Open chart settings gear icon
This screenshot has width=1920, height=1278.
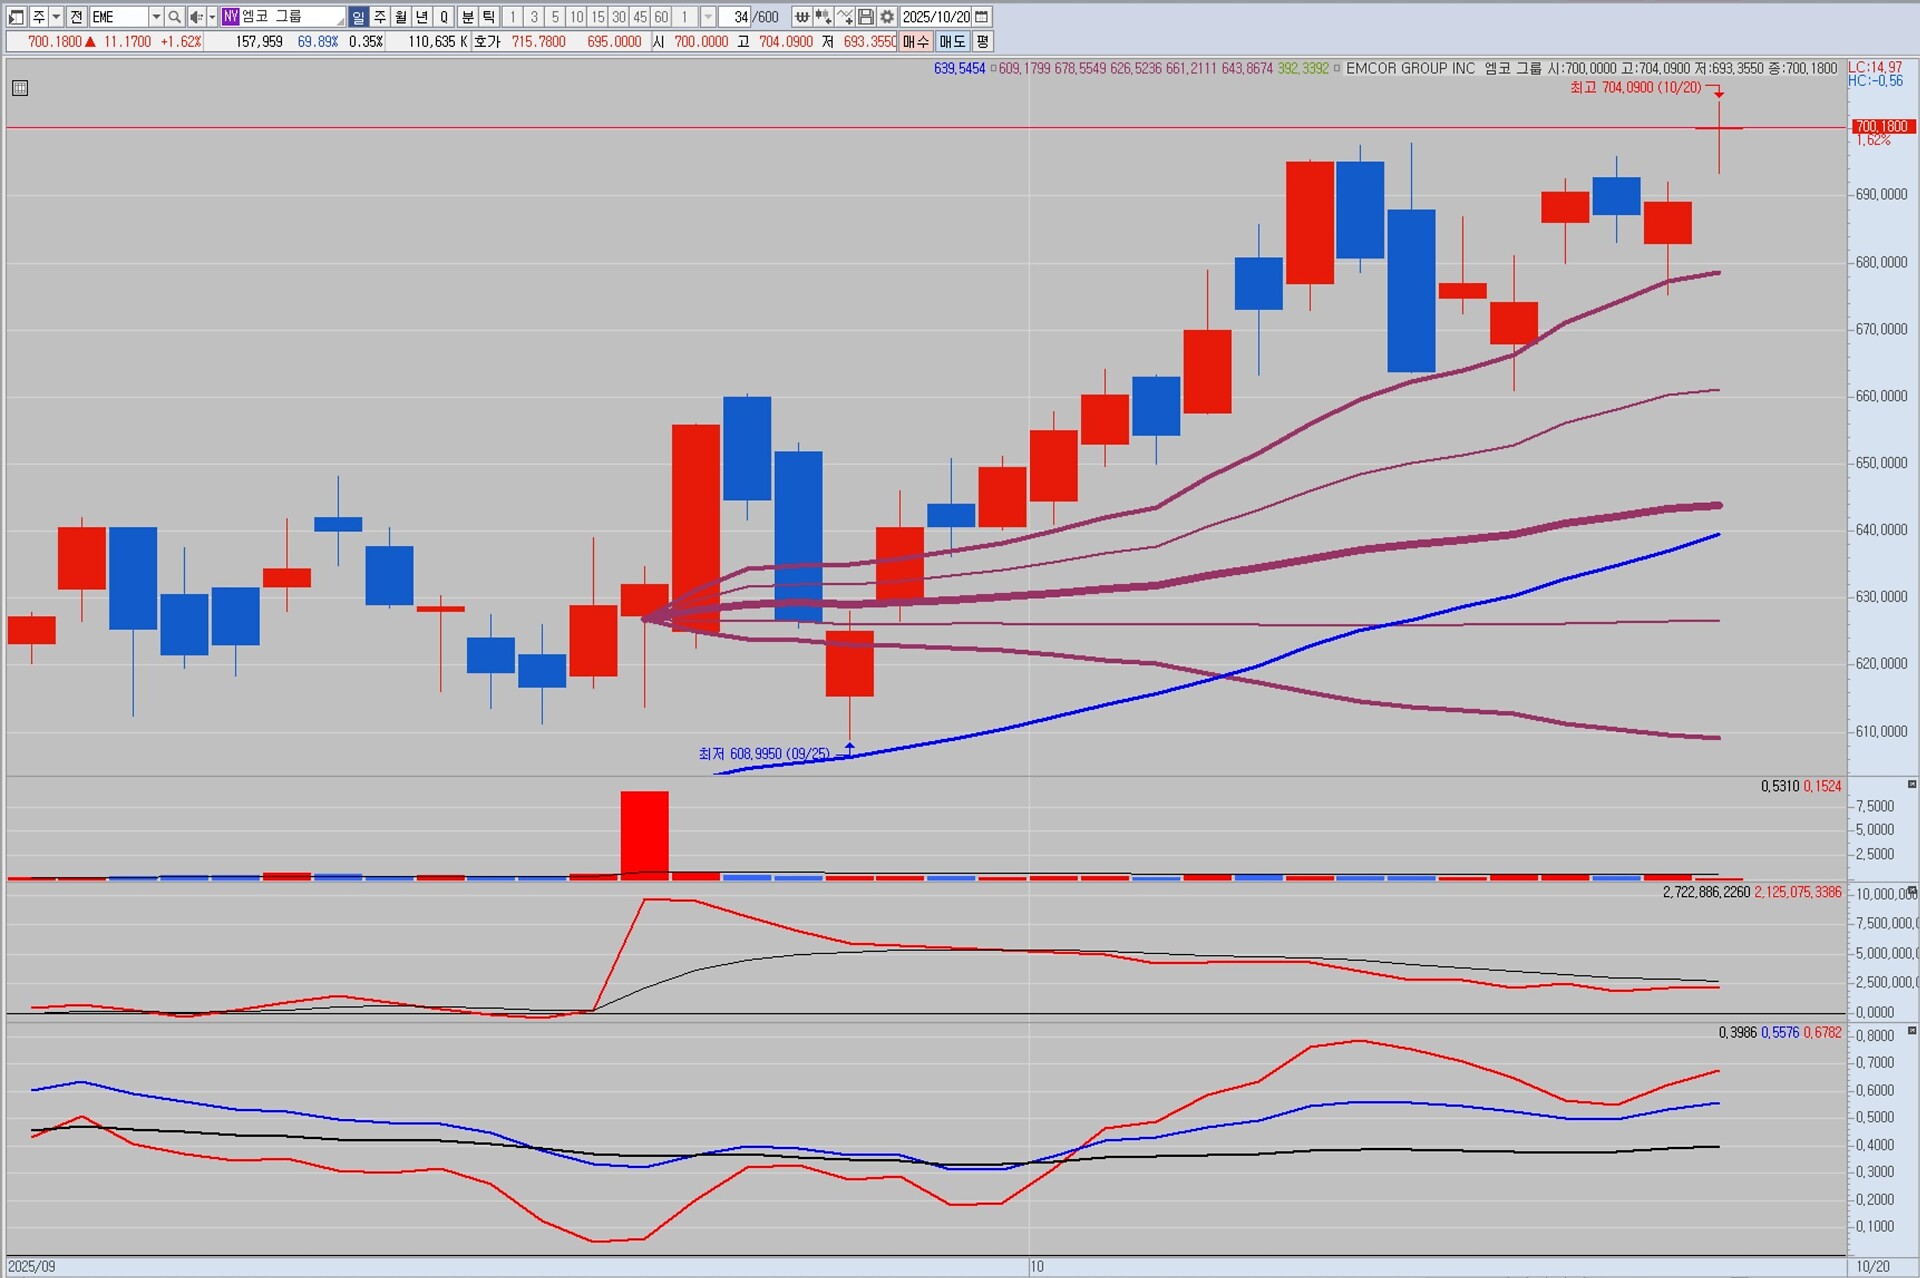pyautogui.click(x=887, y=17)
